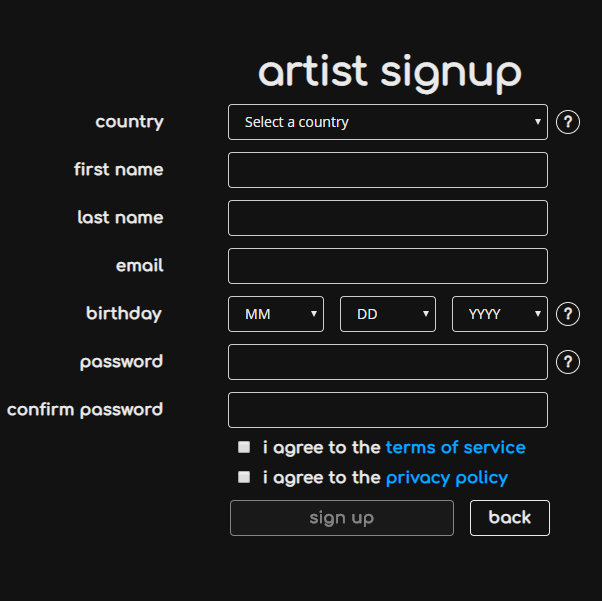Click the confirm password input field
Image resolution: width=602 pixels, height=601 pixels.
pyautogui.click(x=387, y=410)
